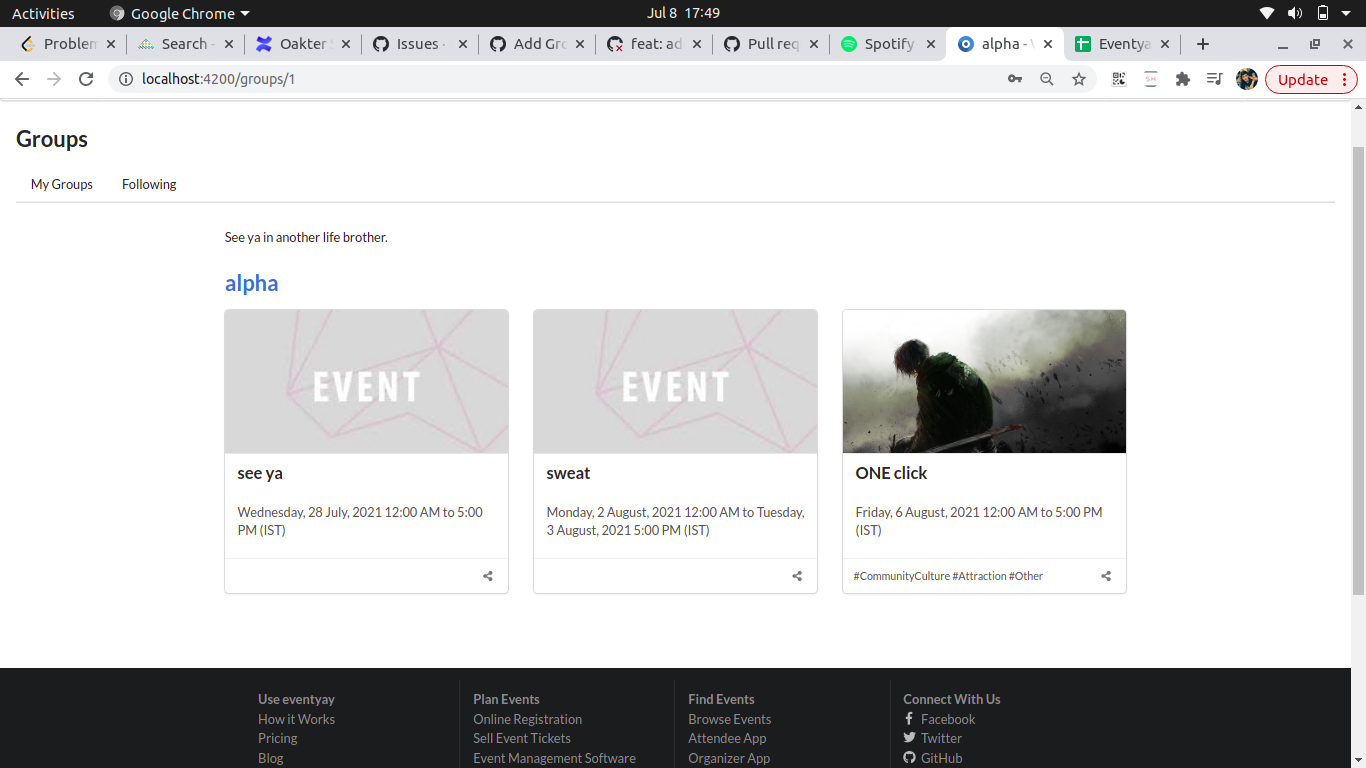Open Browse Events footer link
The image size is (1366, 768).
pos(729,719)
